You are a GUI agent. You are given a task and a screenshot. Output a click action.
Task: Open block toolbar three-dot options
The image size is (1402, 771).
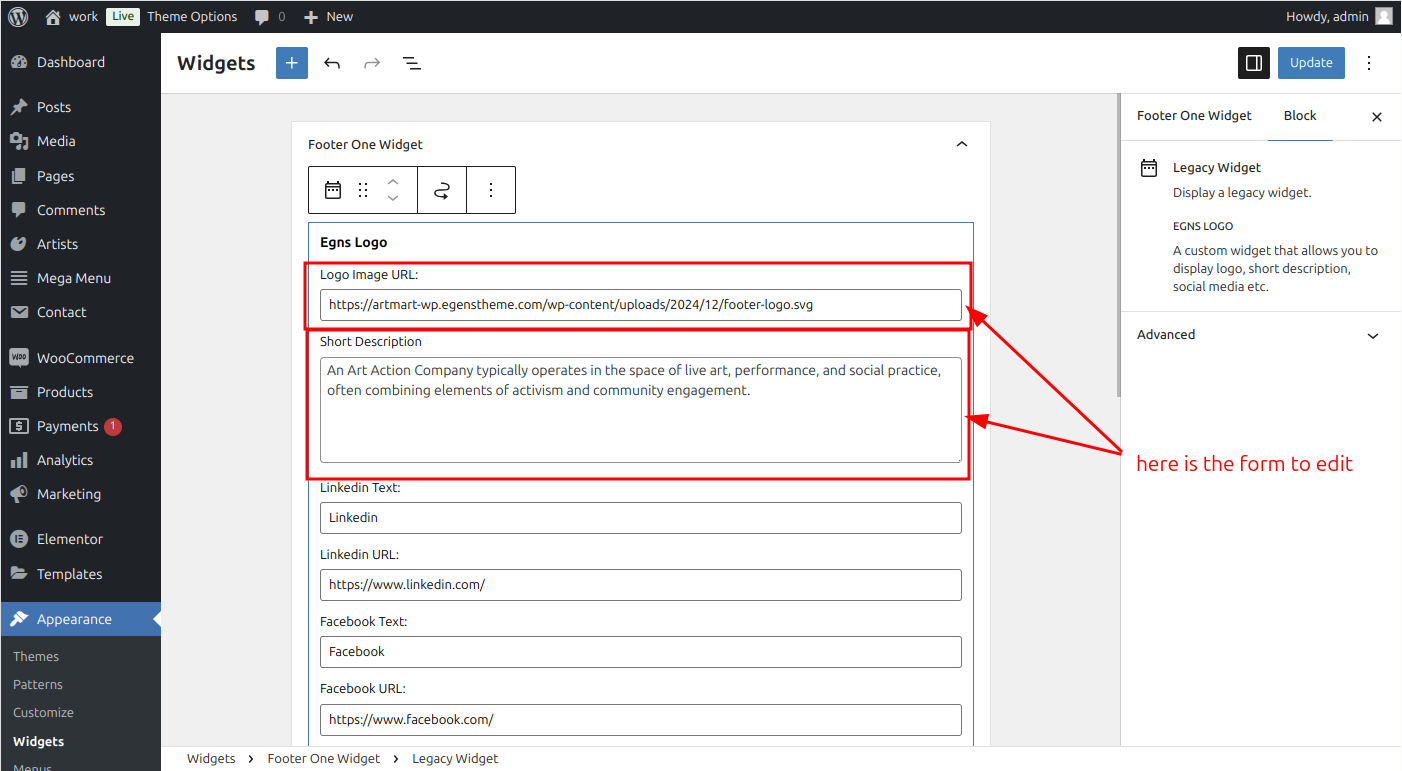491,190
